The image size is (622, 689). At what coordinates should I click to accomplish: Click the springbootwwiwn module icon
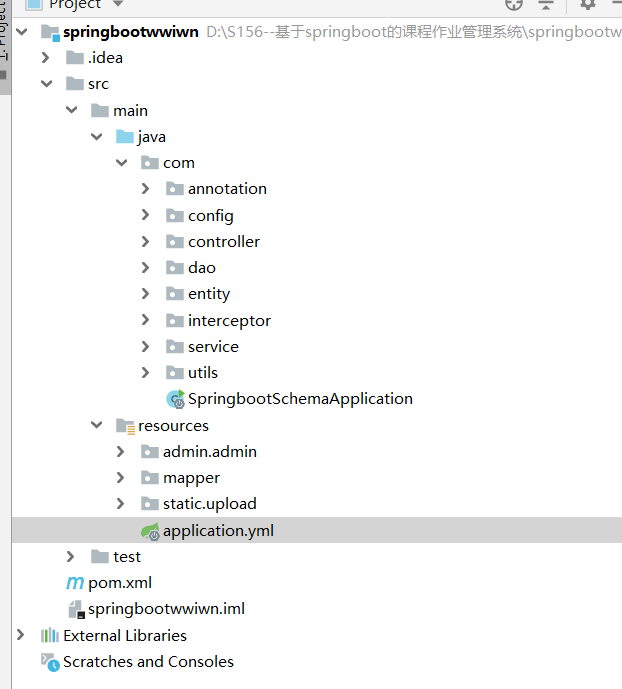tap(50, 33)
